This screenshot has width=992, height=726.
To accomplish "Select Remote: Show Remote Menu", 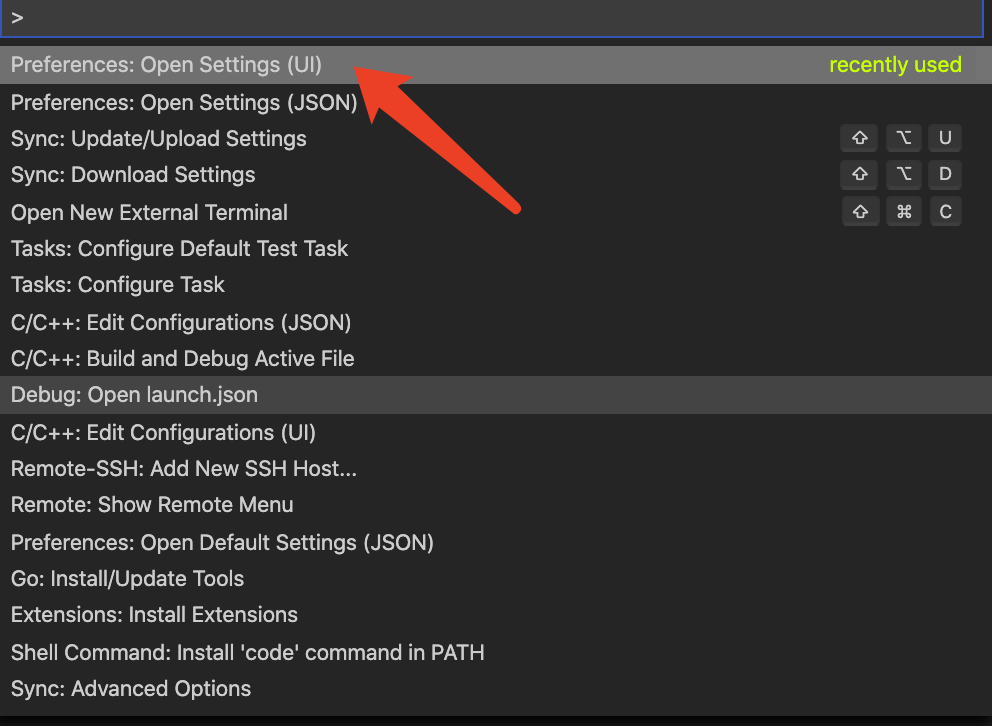I will (496, 505).
